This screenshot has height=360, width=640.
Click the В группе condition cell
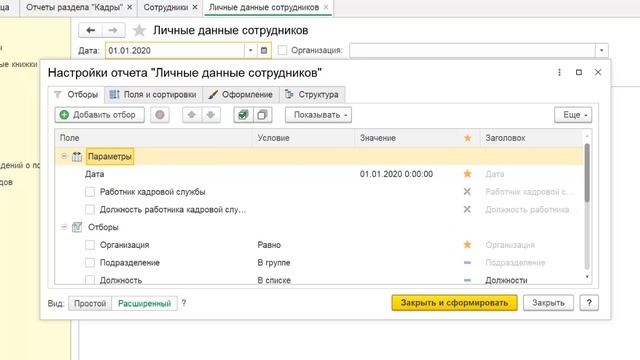point(274,262)
